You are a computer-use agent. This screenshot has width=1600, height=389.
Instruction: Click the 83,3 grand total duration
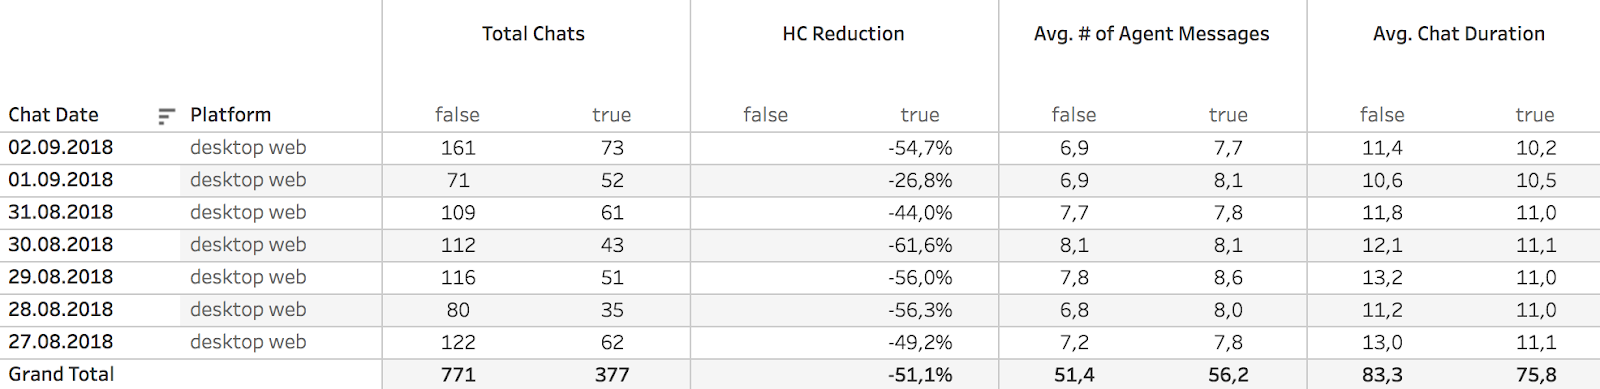coord(1382,375)
